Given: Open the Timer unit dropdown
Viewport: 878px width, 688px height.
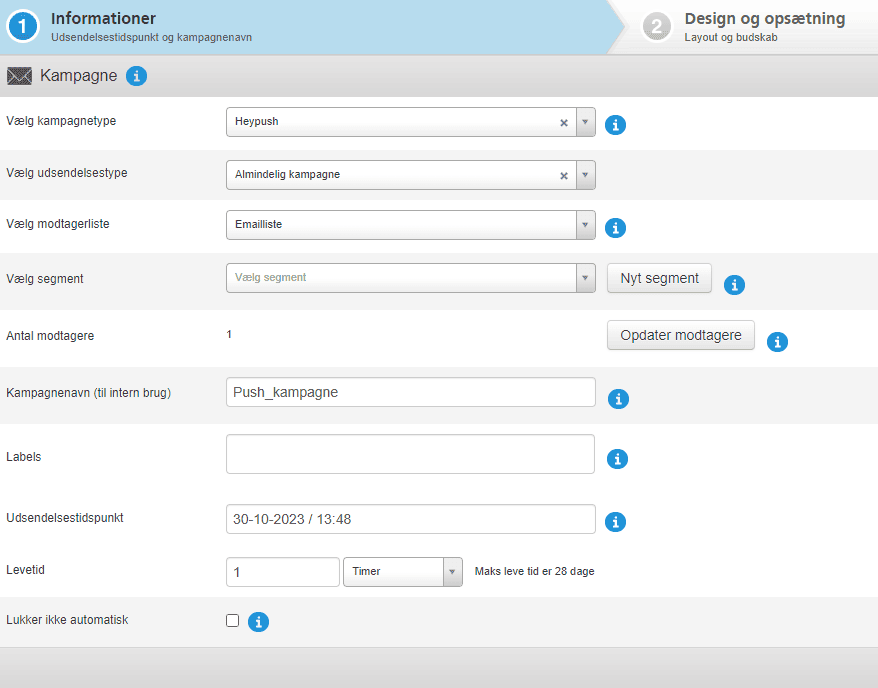Looking at the screenshot, I should tap(452, 572).
